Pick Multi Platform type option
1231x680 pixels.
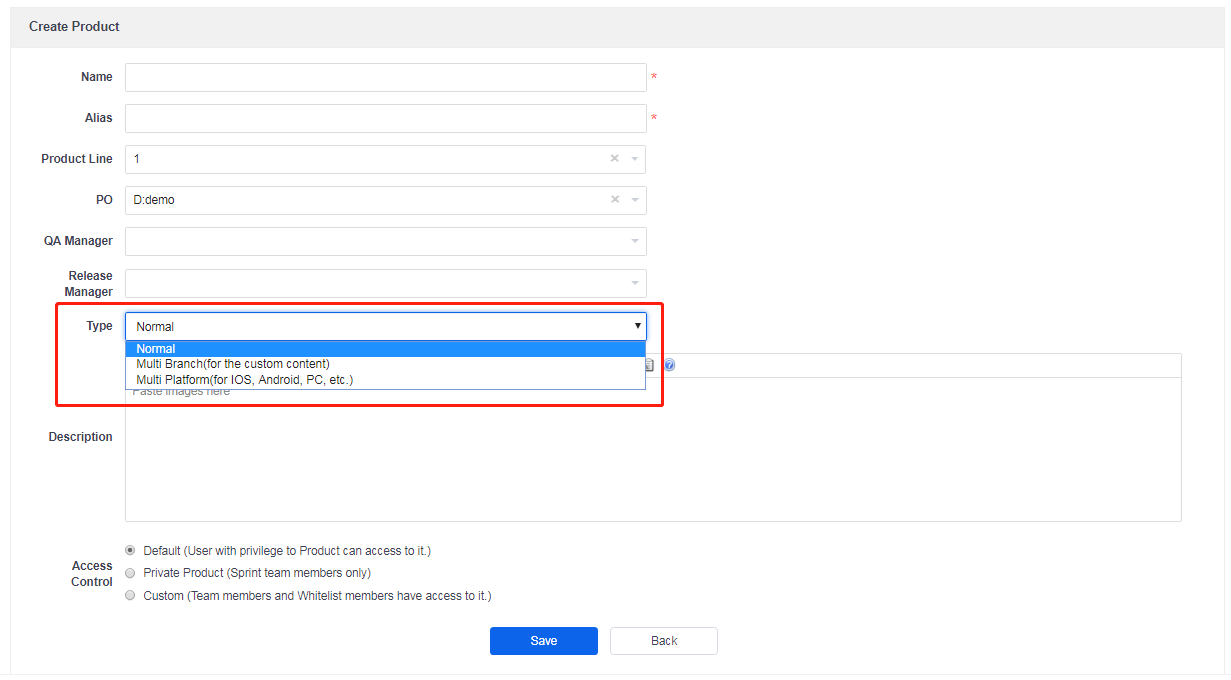pyautogui.click(x=385, y=380)
